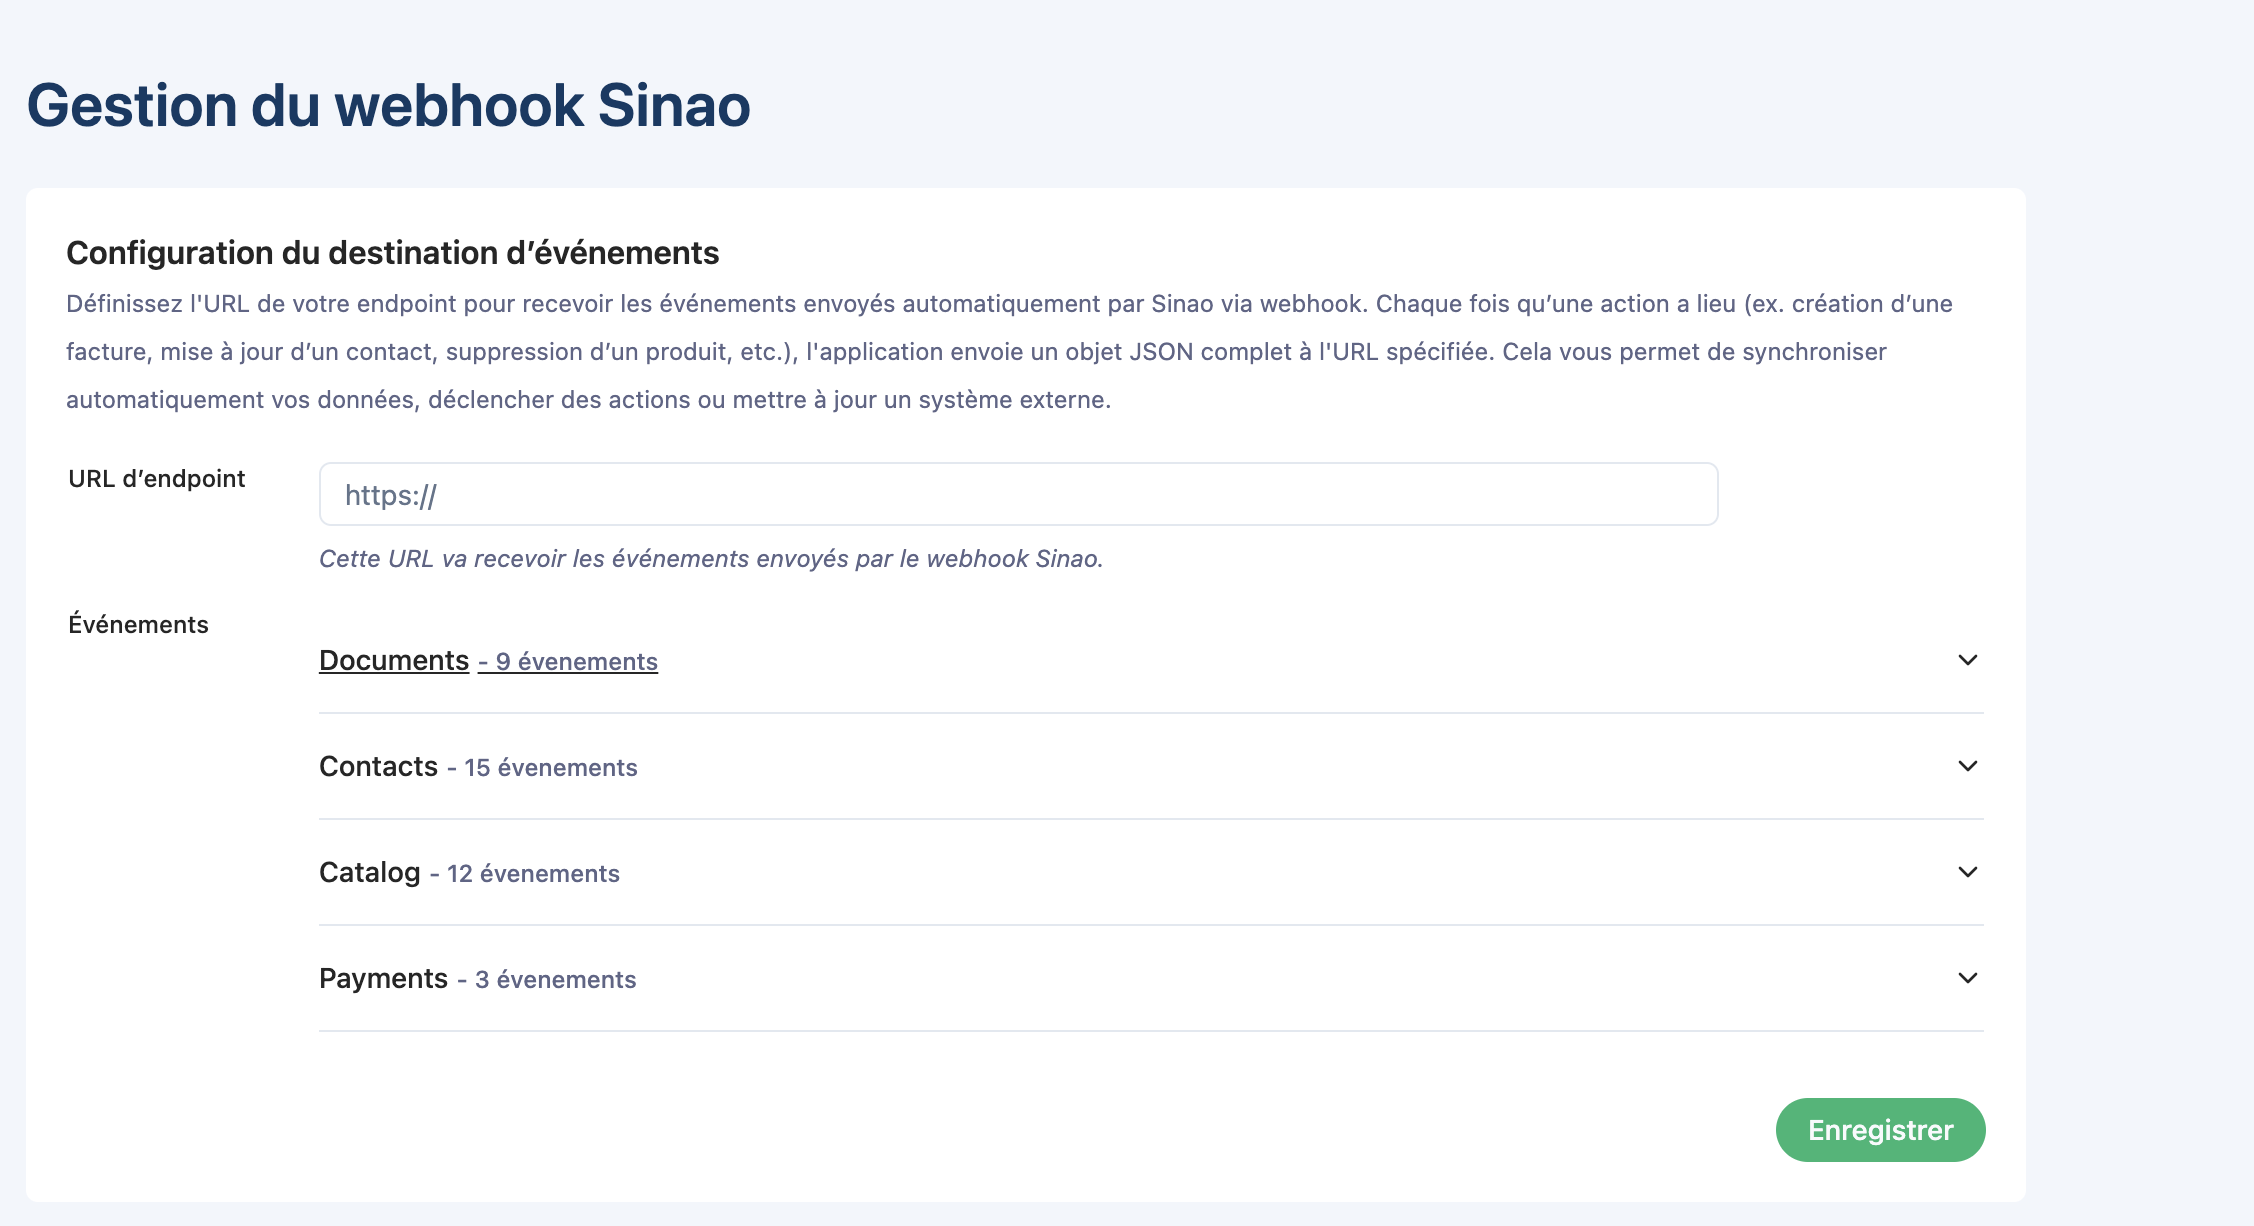Click the Payments accordion title
This screenshot has width=2254, height=1226.
(383, 979)
